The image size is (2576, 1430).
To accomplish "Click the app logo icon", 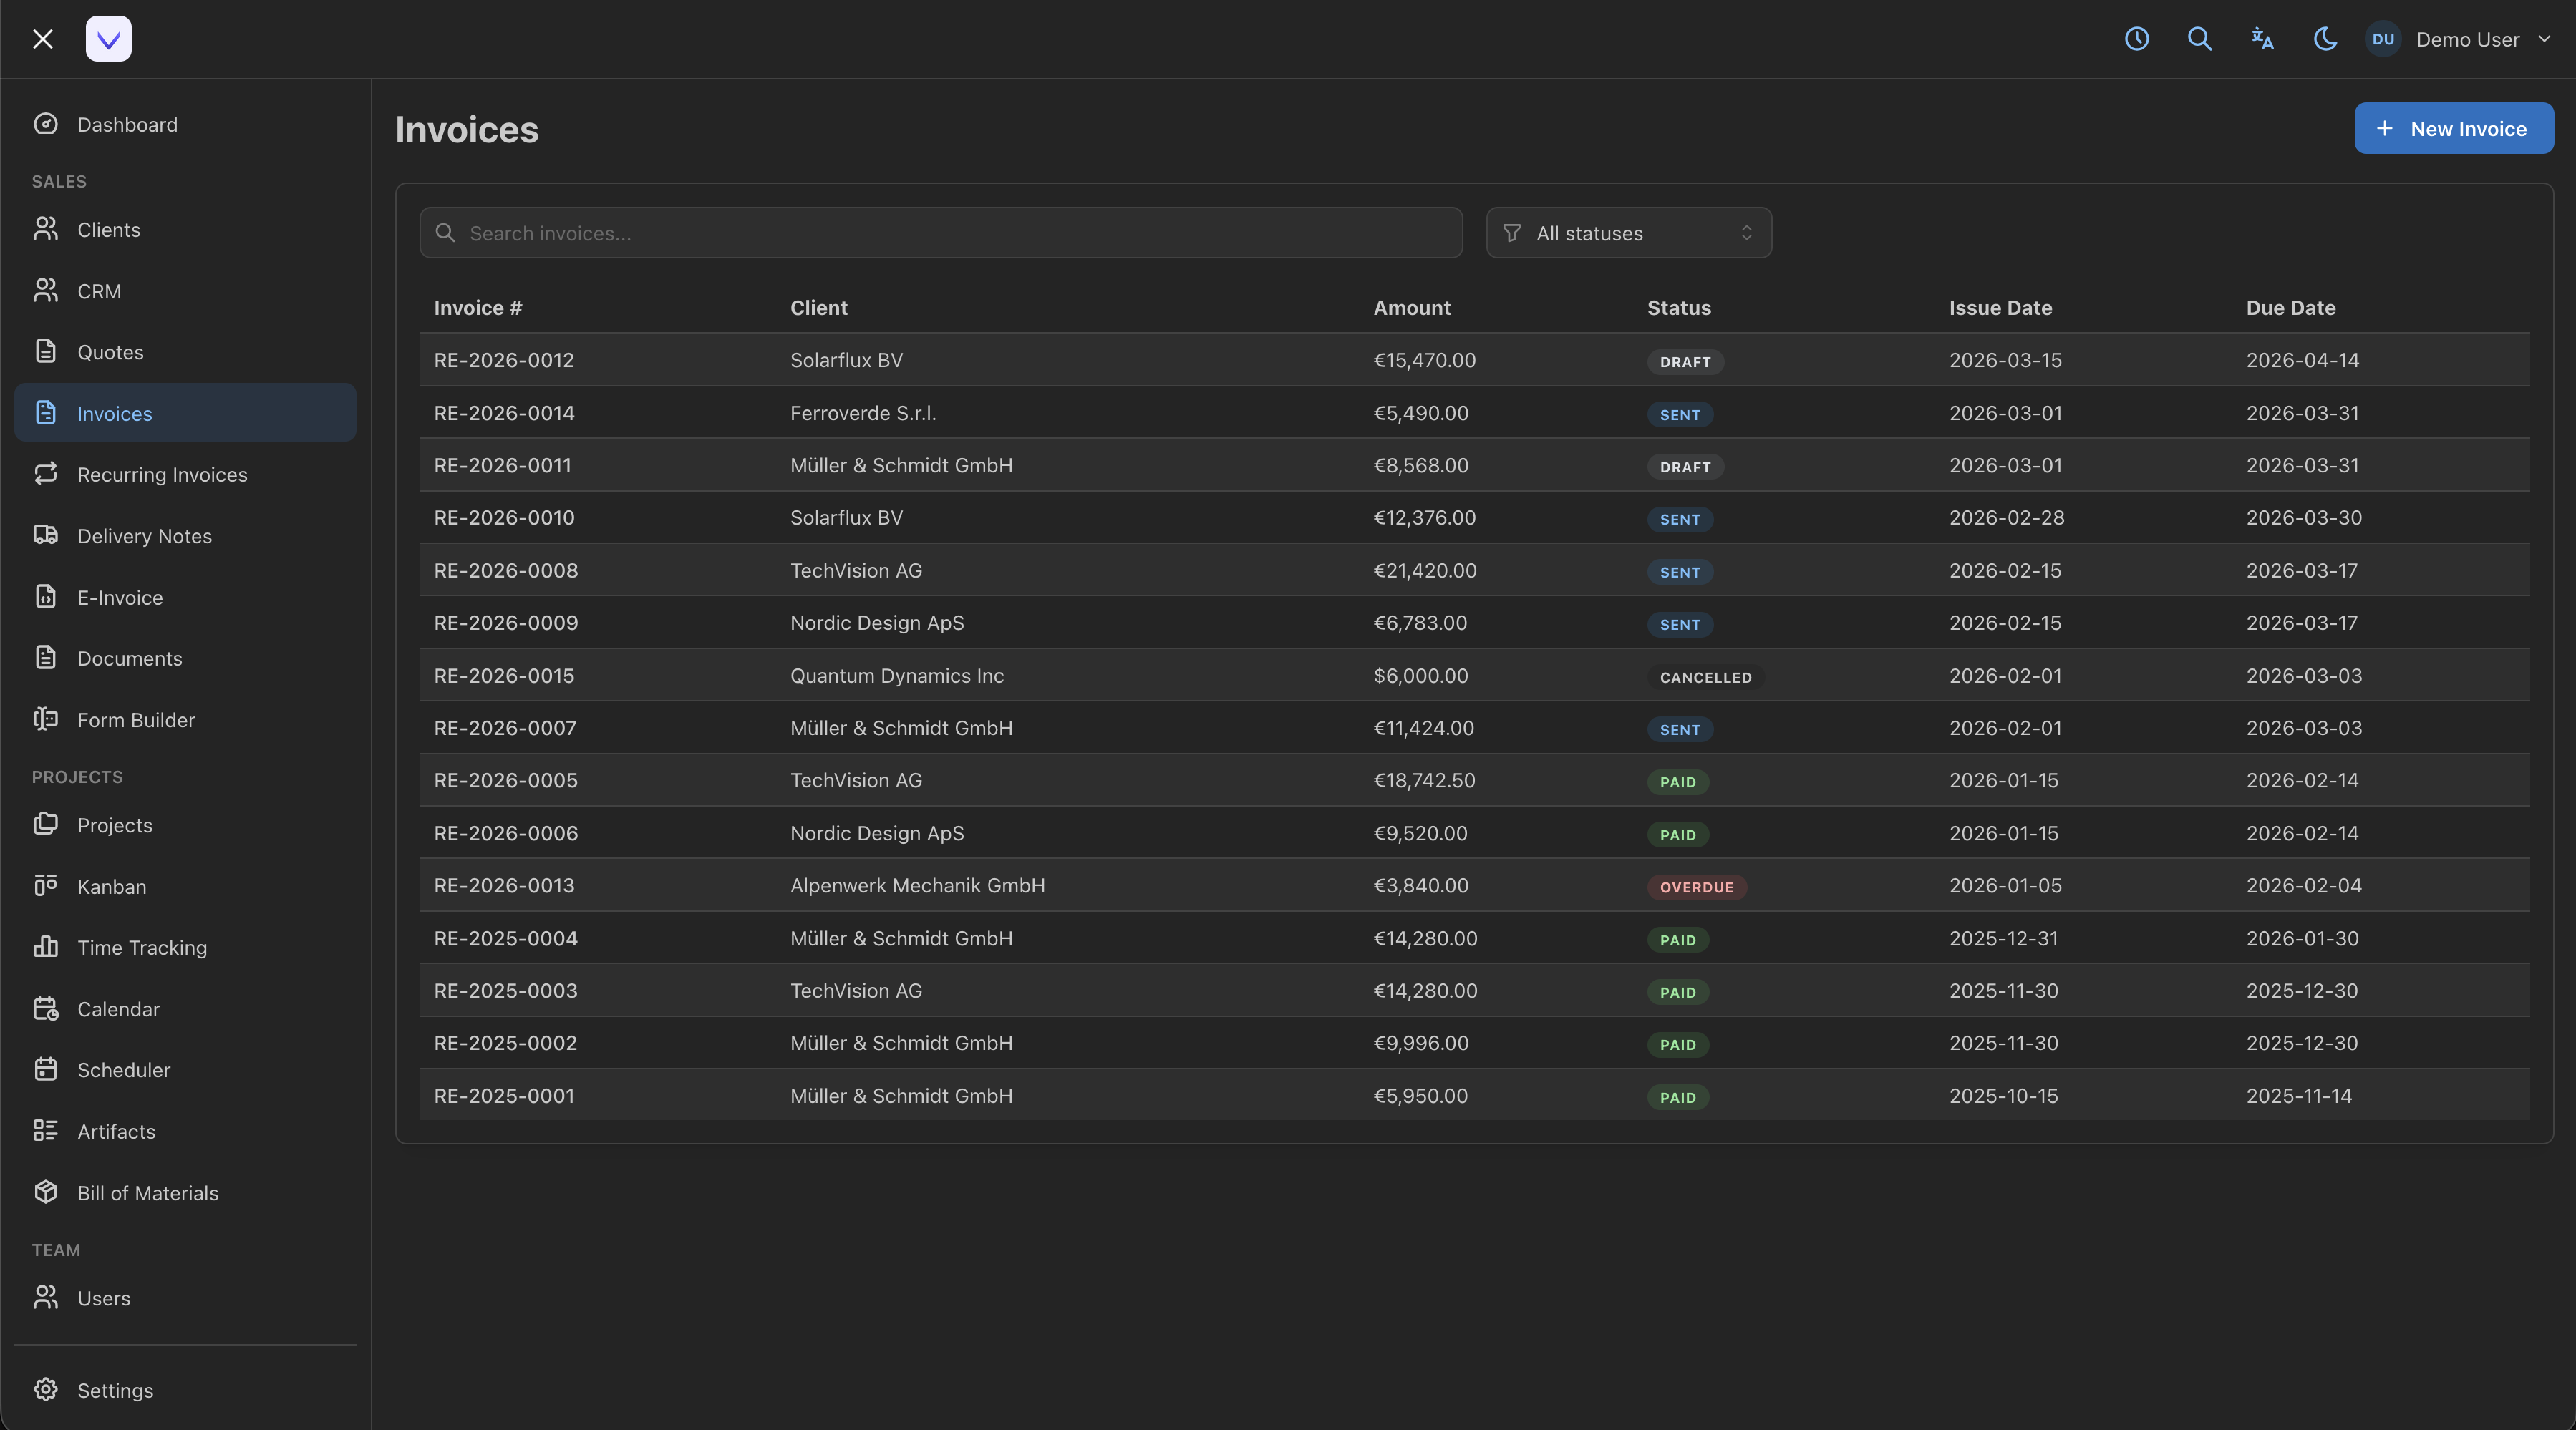I will point(108,39).
